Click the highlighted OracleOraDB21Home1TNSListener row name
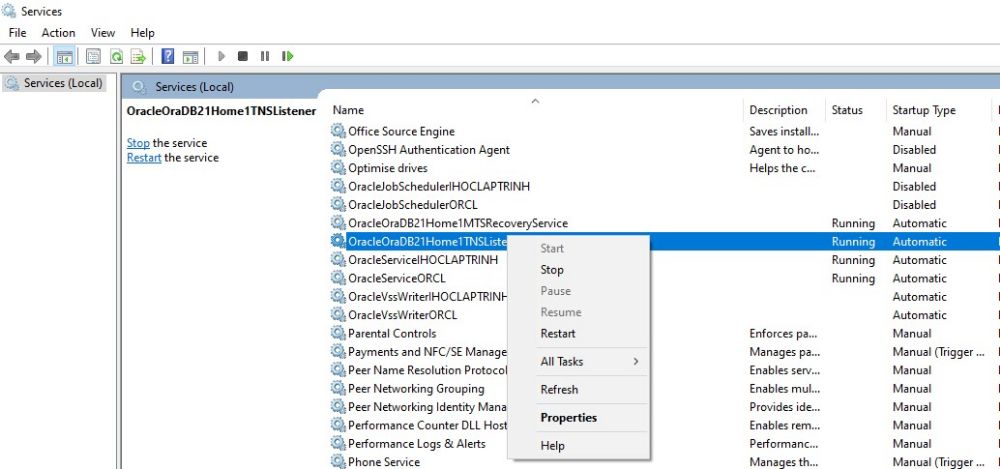The height and width of the screenshot is (469, 1000). pos(427,241)
